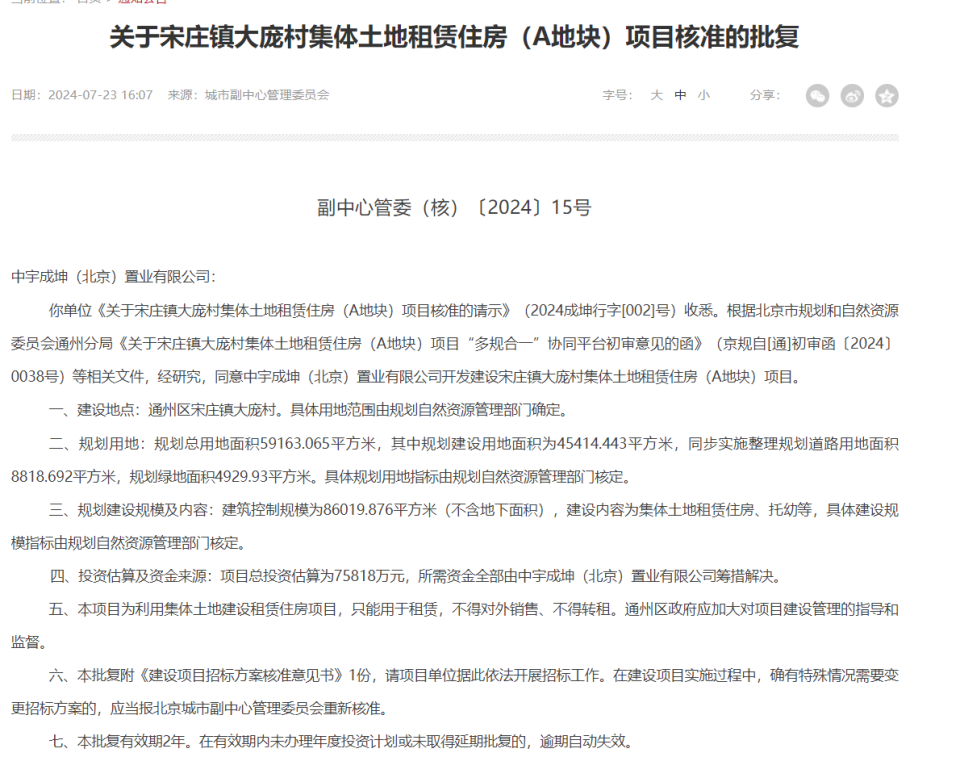The height and width of the screenshot is (757, 960).
Task: Click paragraph starting 五、本项目为利用集体土地
Action: [455, 625]
